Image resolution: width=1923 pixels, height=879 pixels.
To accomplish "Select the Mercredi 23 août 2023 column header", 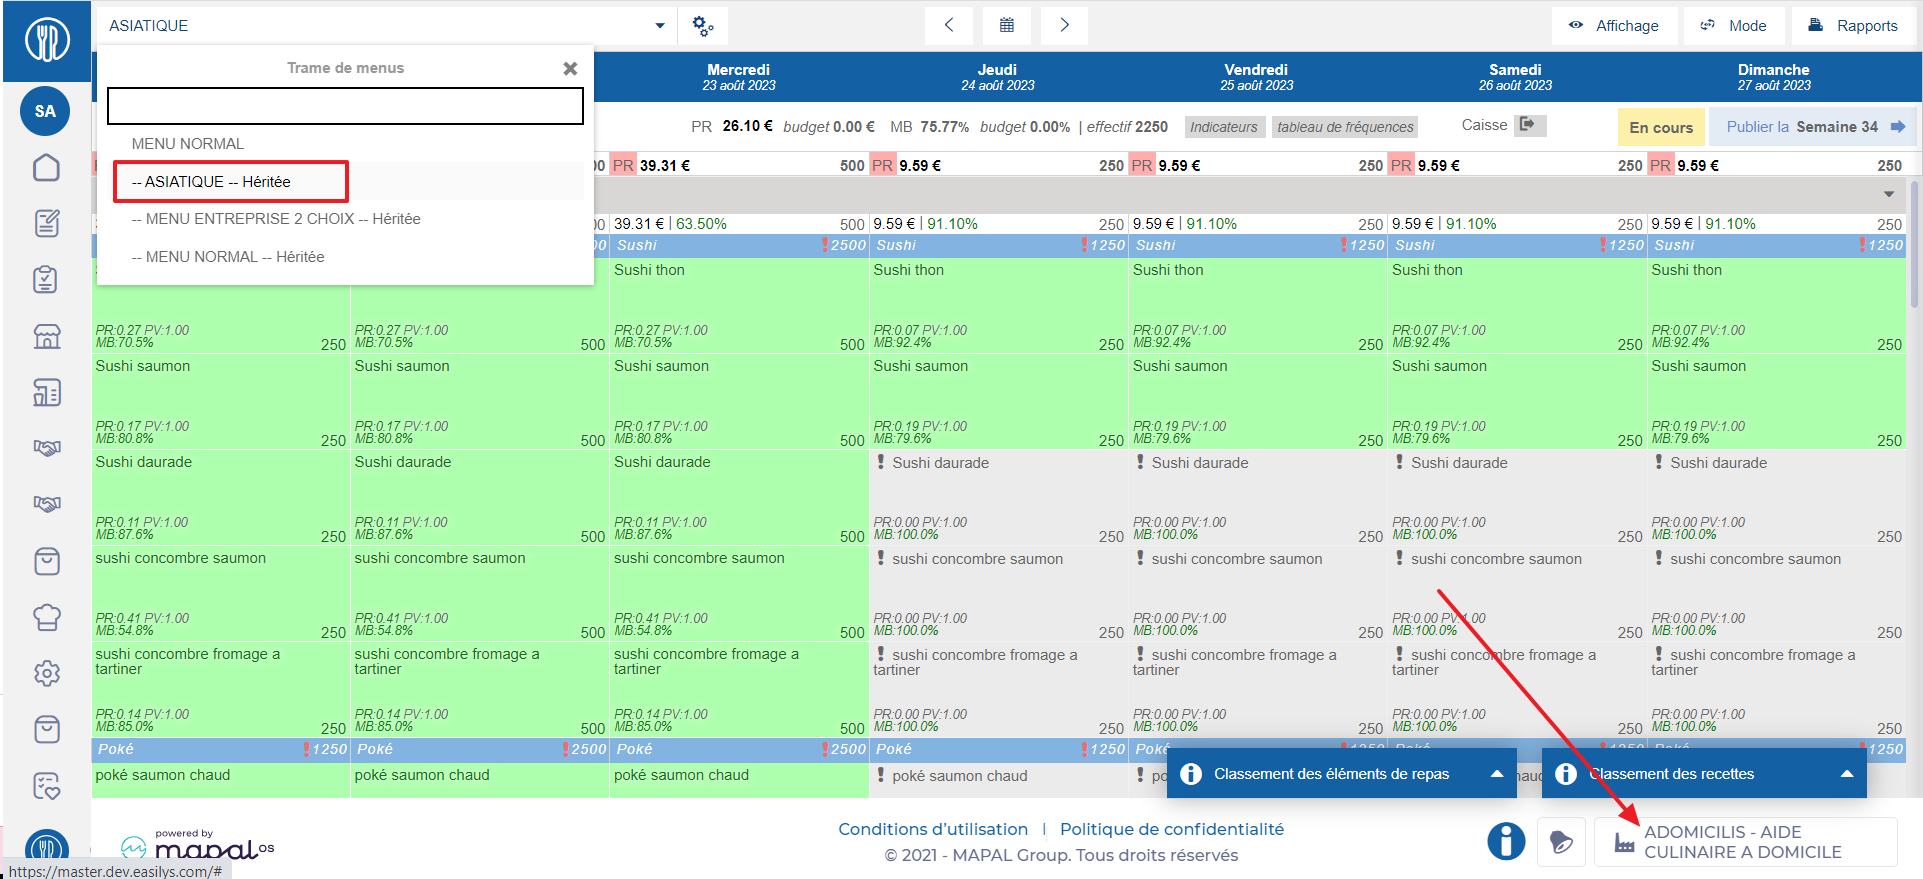I will (x=739, y=77).
